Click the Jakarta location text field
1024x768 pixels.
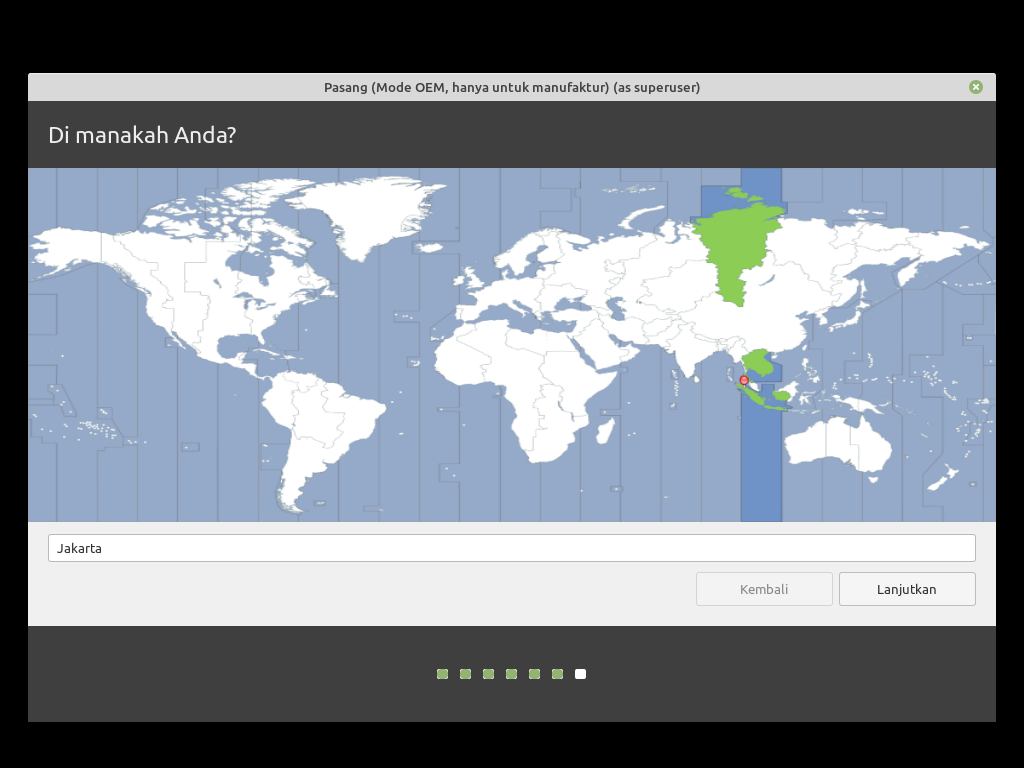pos(512,548)
